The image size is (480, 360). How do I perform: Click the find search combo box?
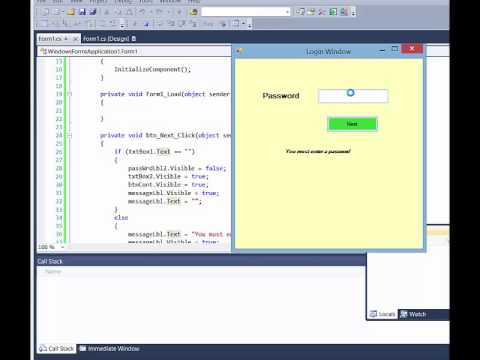pyautogui.click(x=245, y=12)
